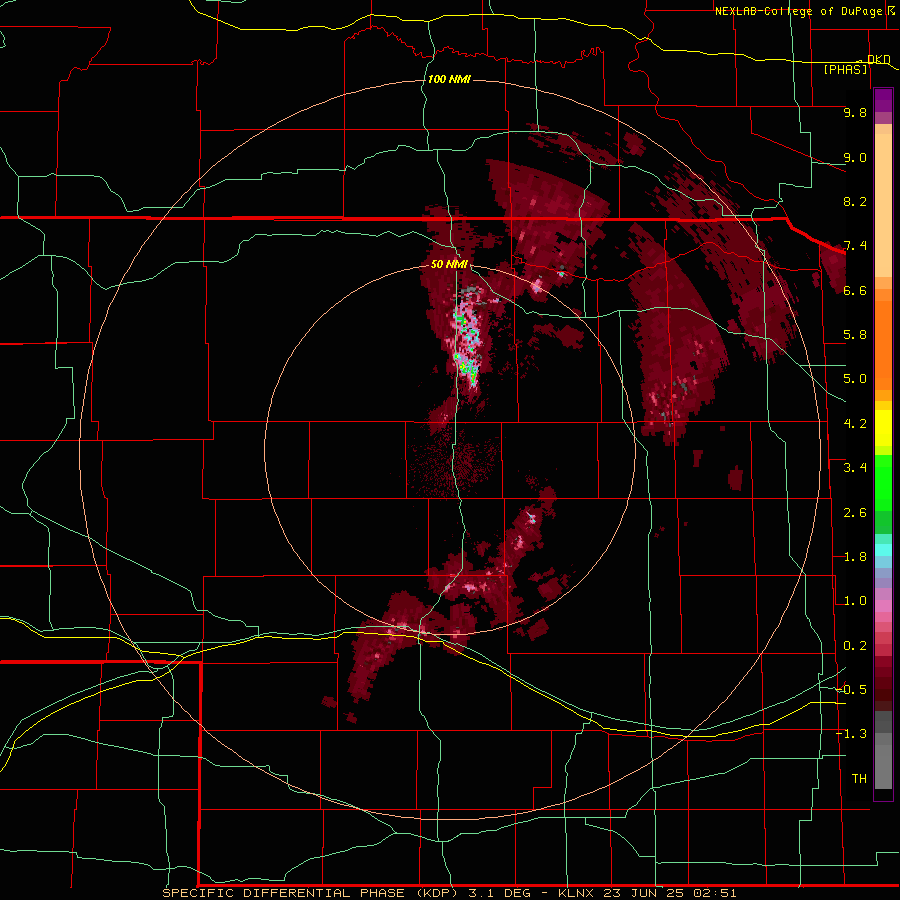Screen dimensions: 900x900
Task: Click the 02:51 timestamp text
Action: pyautogui.click(x=715, y=893)
